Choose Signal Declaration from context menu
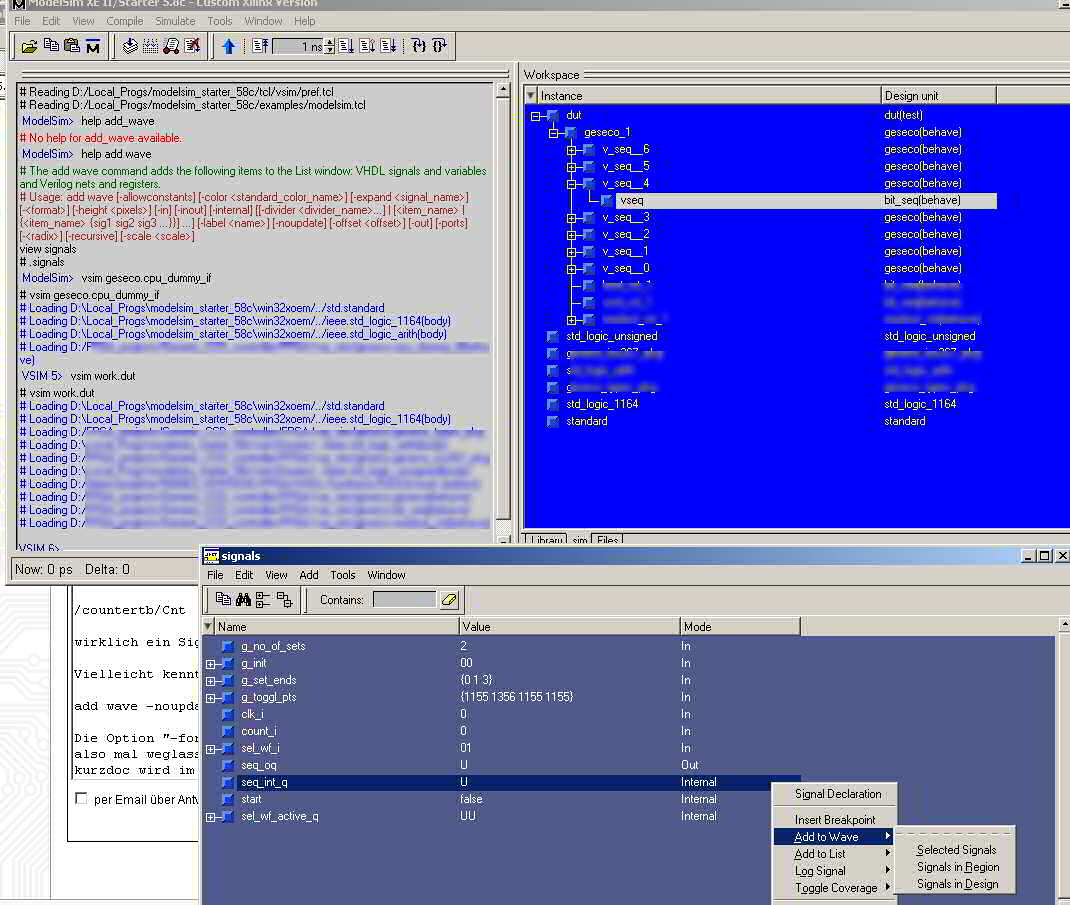Viewport: 1070px width, 905px height. click(837, 794)
